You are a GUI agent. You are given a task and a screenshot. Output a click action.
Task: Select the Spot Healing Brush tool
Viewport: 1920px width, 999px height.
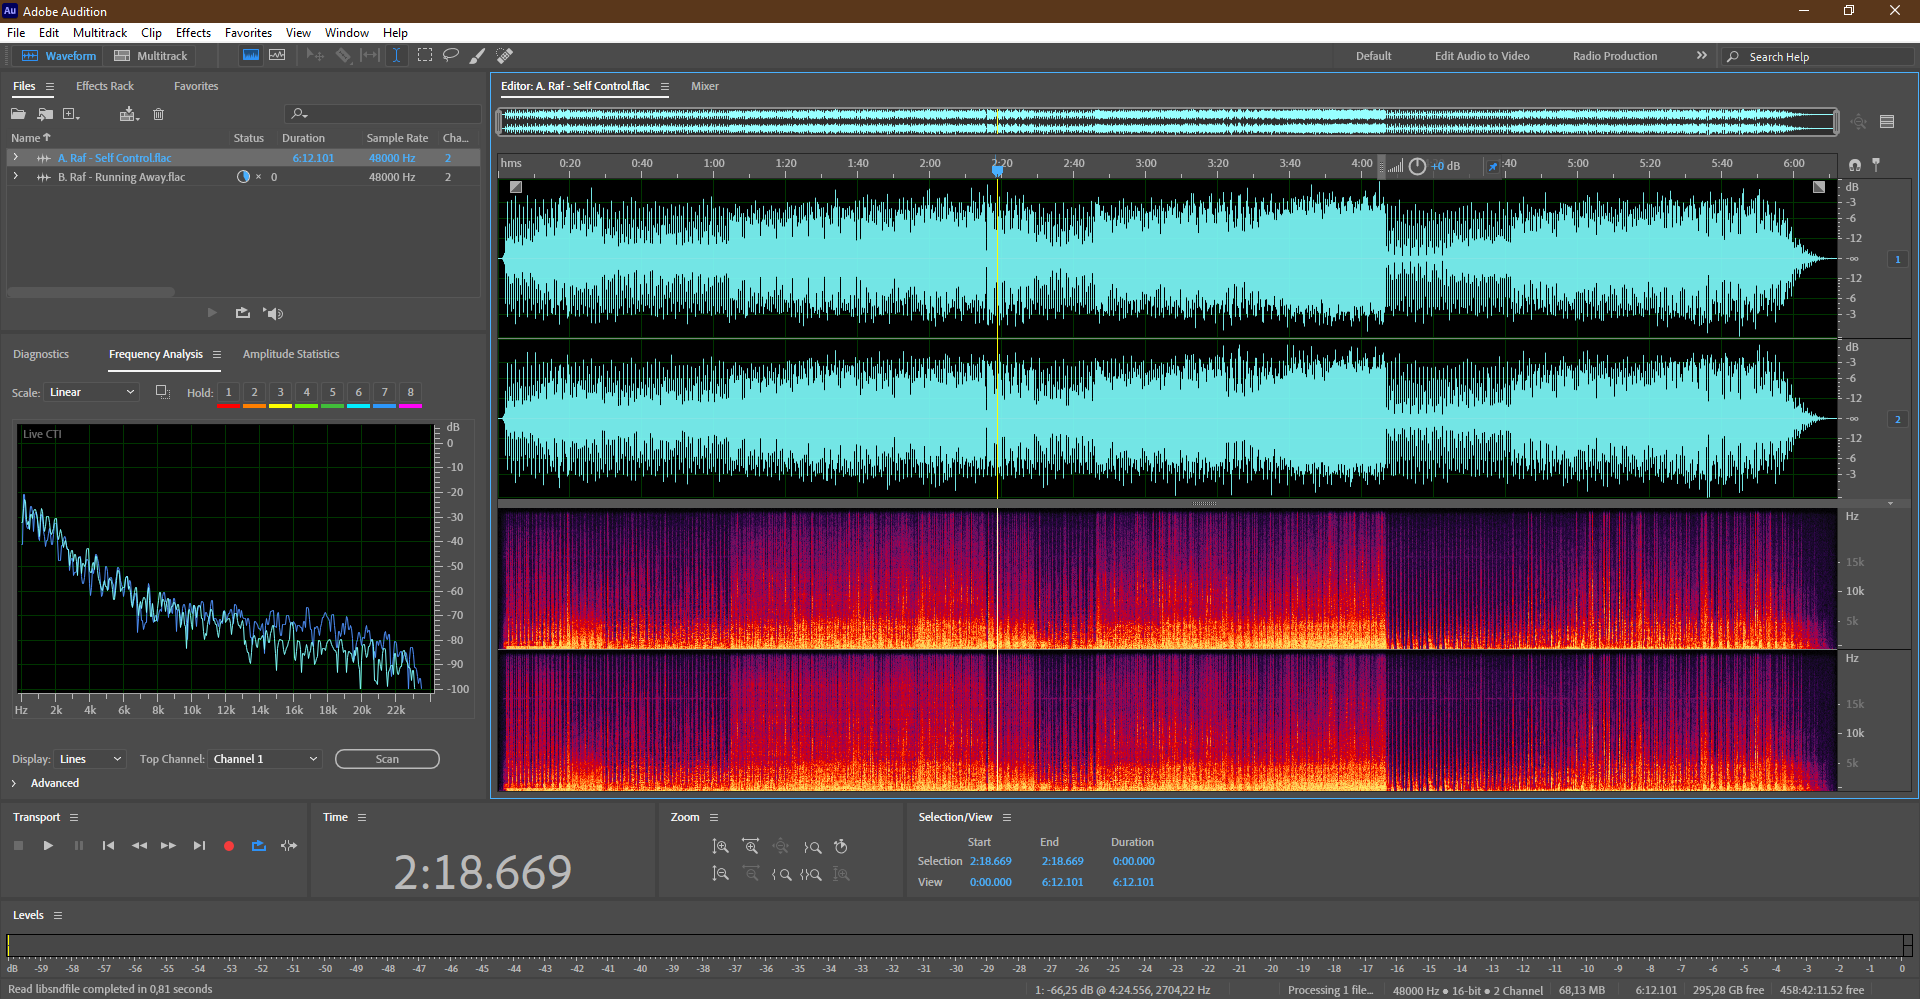[505, 56]
